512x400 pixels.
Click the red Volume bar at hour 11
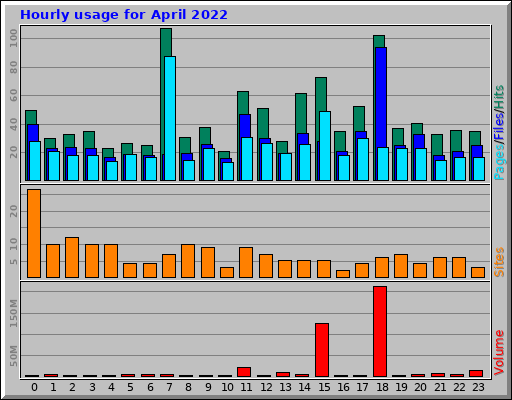pyautogui.click(x=244, y=372)
